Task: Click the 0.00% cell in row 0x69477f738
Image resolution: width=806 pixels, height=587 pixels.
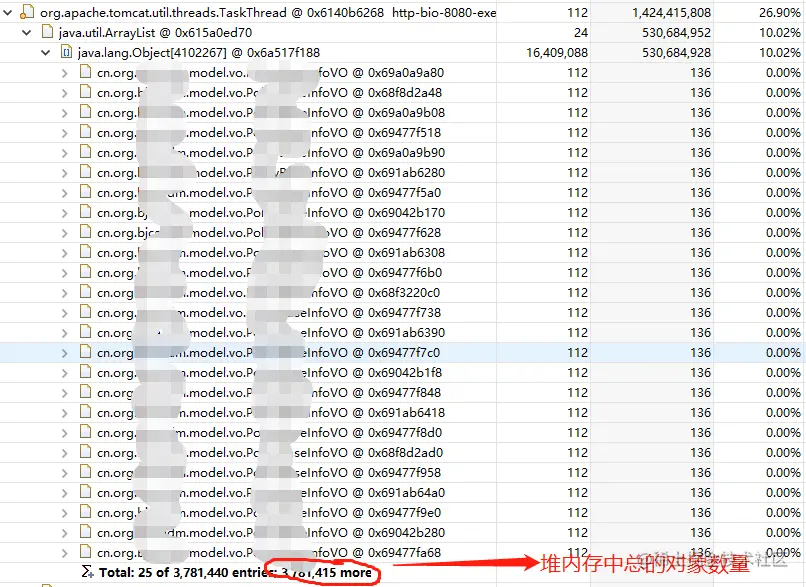Action: coord(783,313)
